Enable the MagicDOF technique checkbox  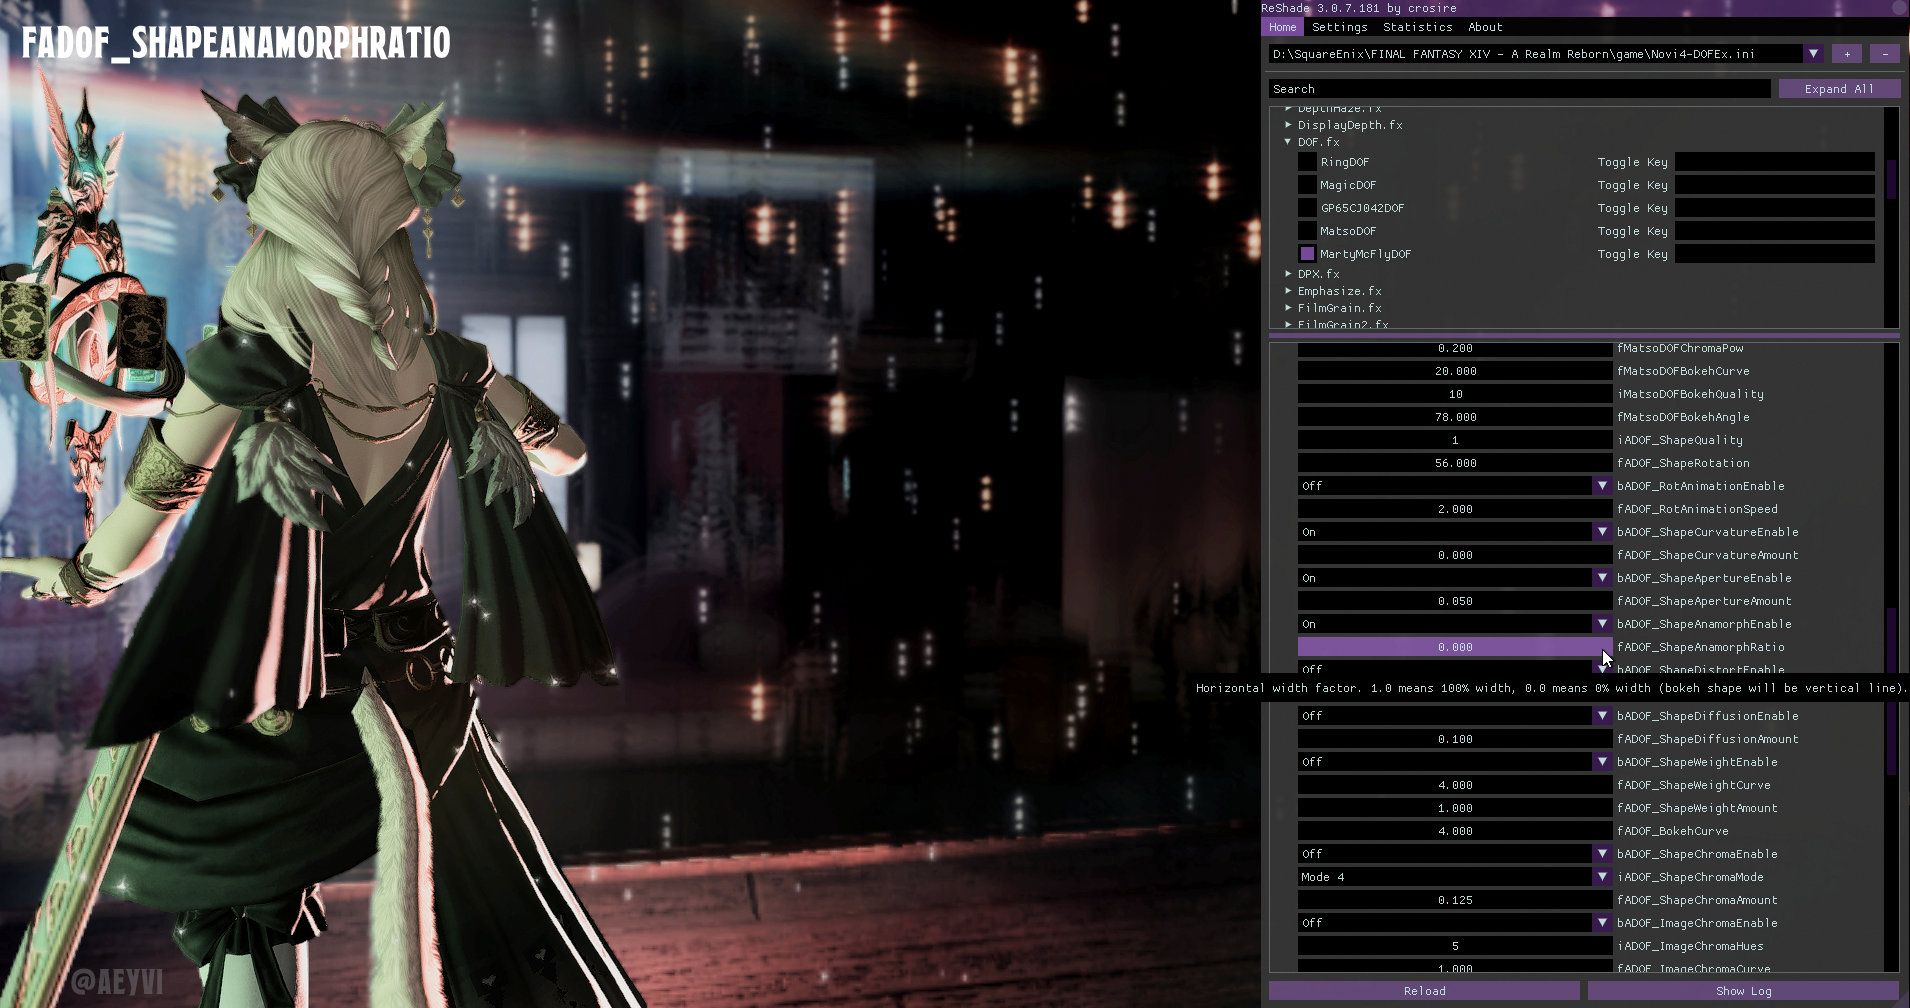1307,185
